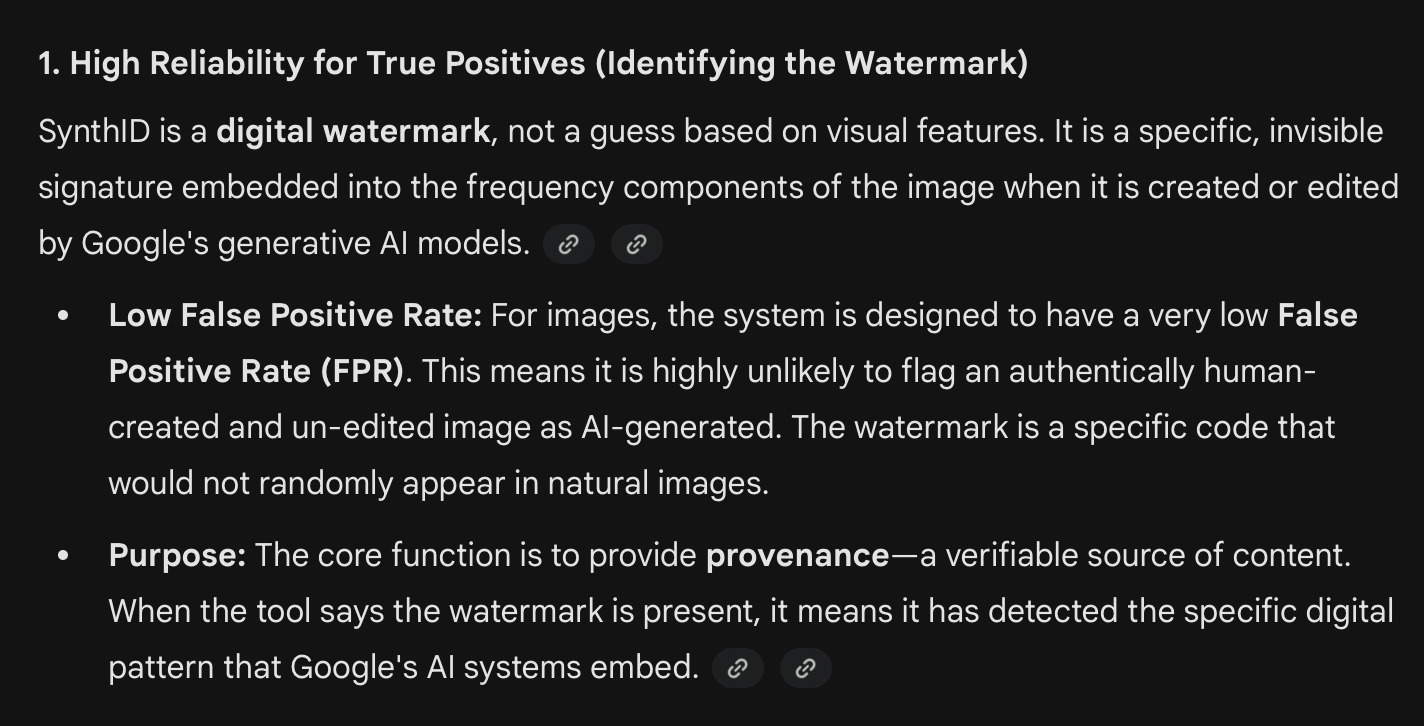Open first citation link icon after 'systems embed.'
Image resolution: width=1424 pixels, height=726 pixels.
point(738,668)
